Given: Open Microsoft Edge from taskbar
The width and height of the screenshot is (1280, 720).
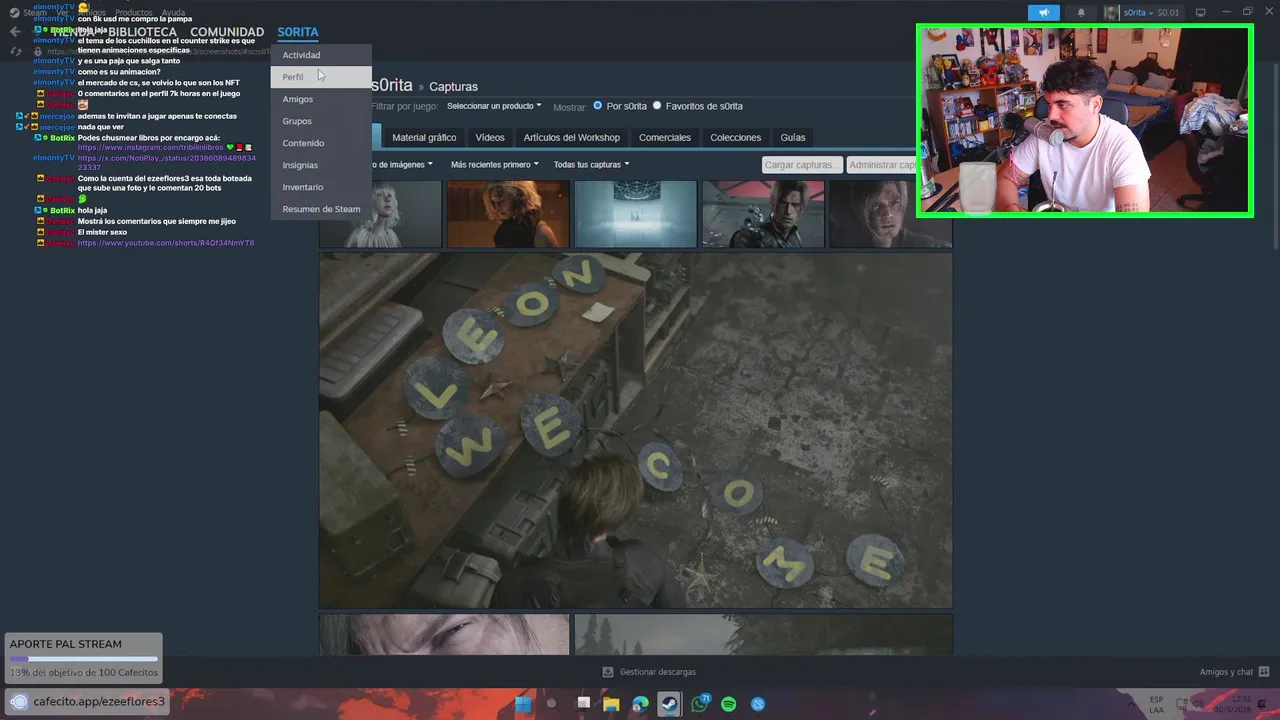Looking at the screenshot, I should click(640, 704).
